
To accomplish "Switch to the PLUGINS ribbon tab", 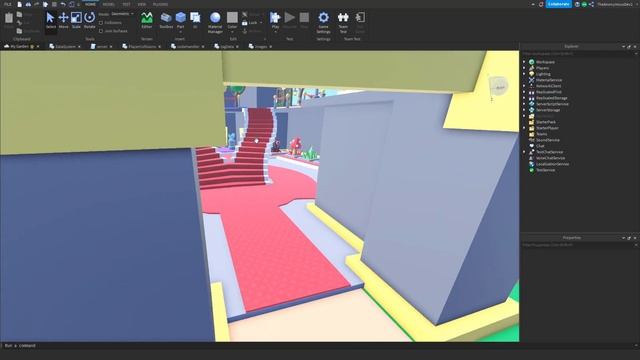I will [160, 4].
